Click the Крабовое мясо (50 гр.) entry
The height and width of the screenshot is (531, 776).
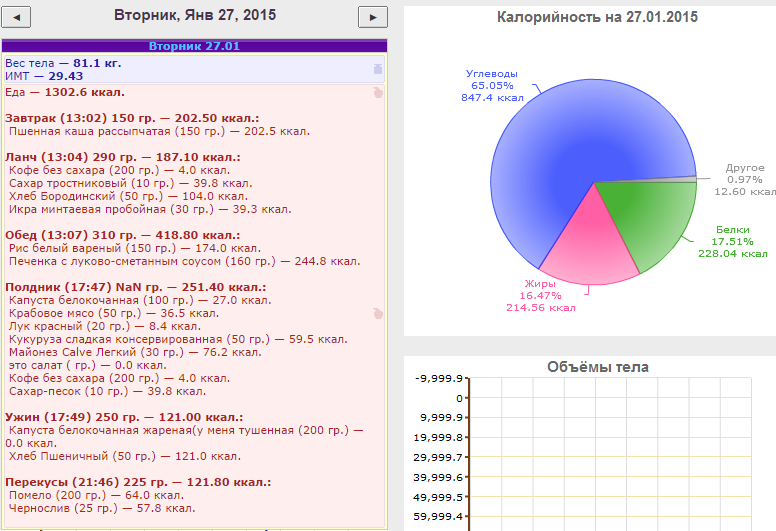coord(114,313)
